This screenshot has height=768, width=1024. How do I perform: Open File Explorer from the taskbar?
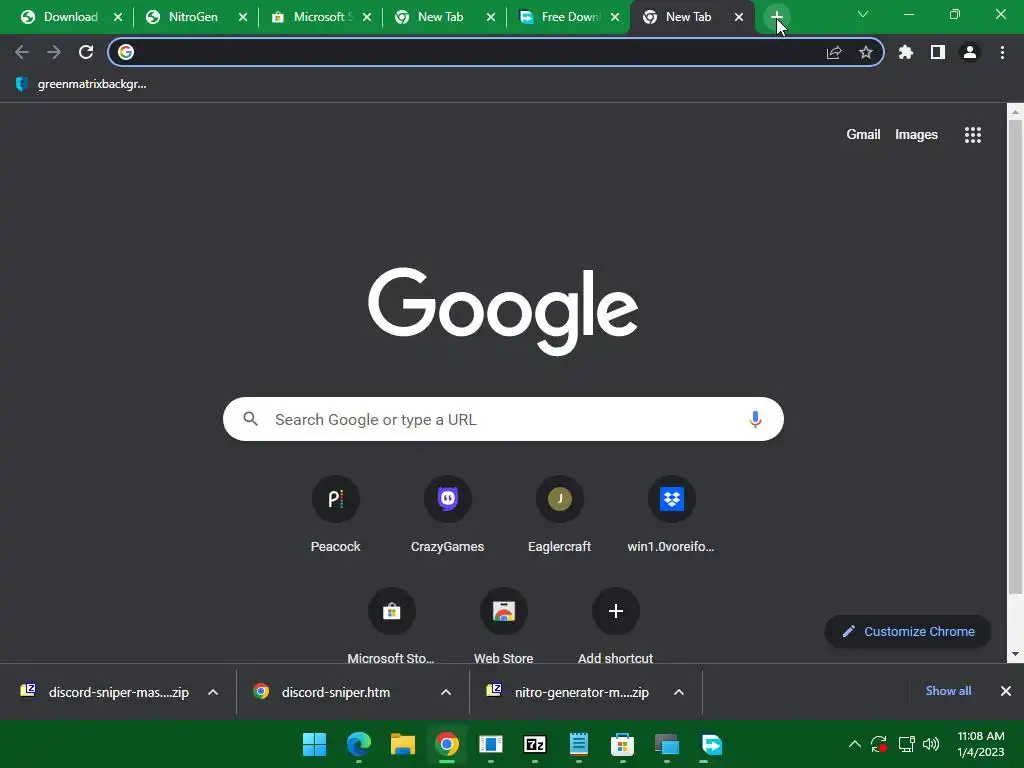click(403, 744)
